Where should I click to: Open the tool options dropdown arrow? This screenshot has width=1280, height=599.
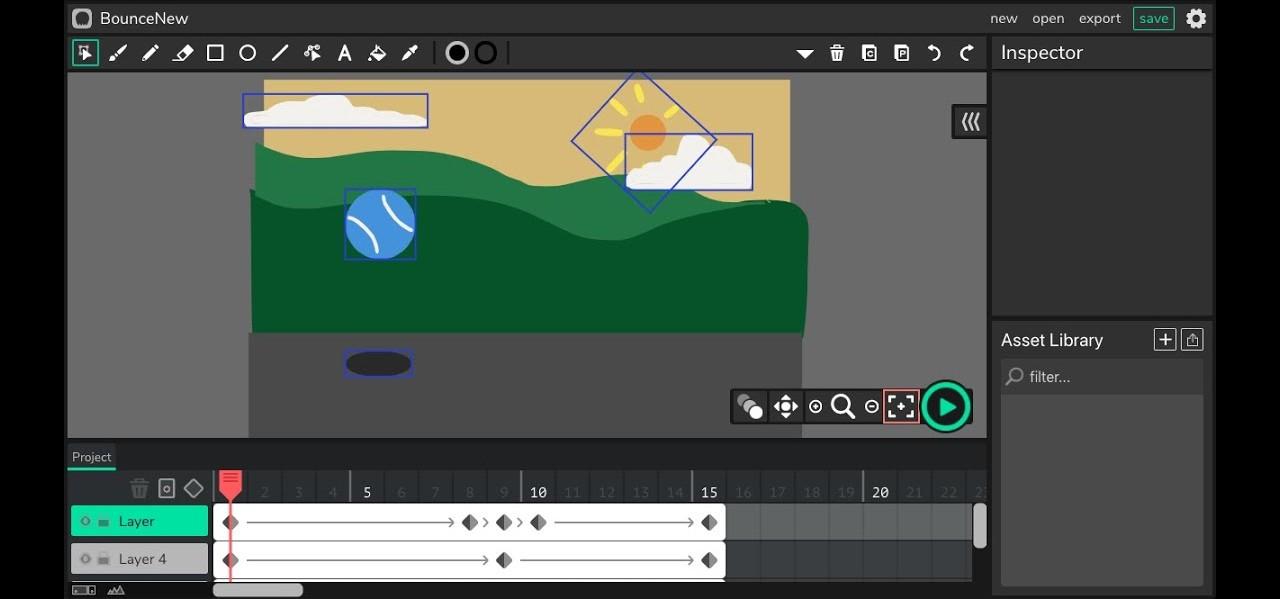[x=804, y=54]
